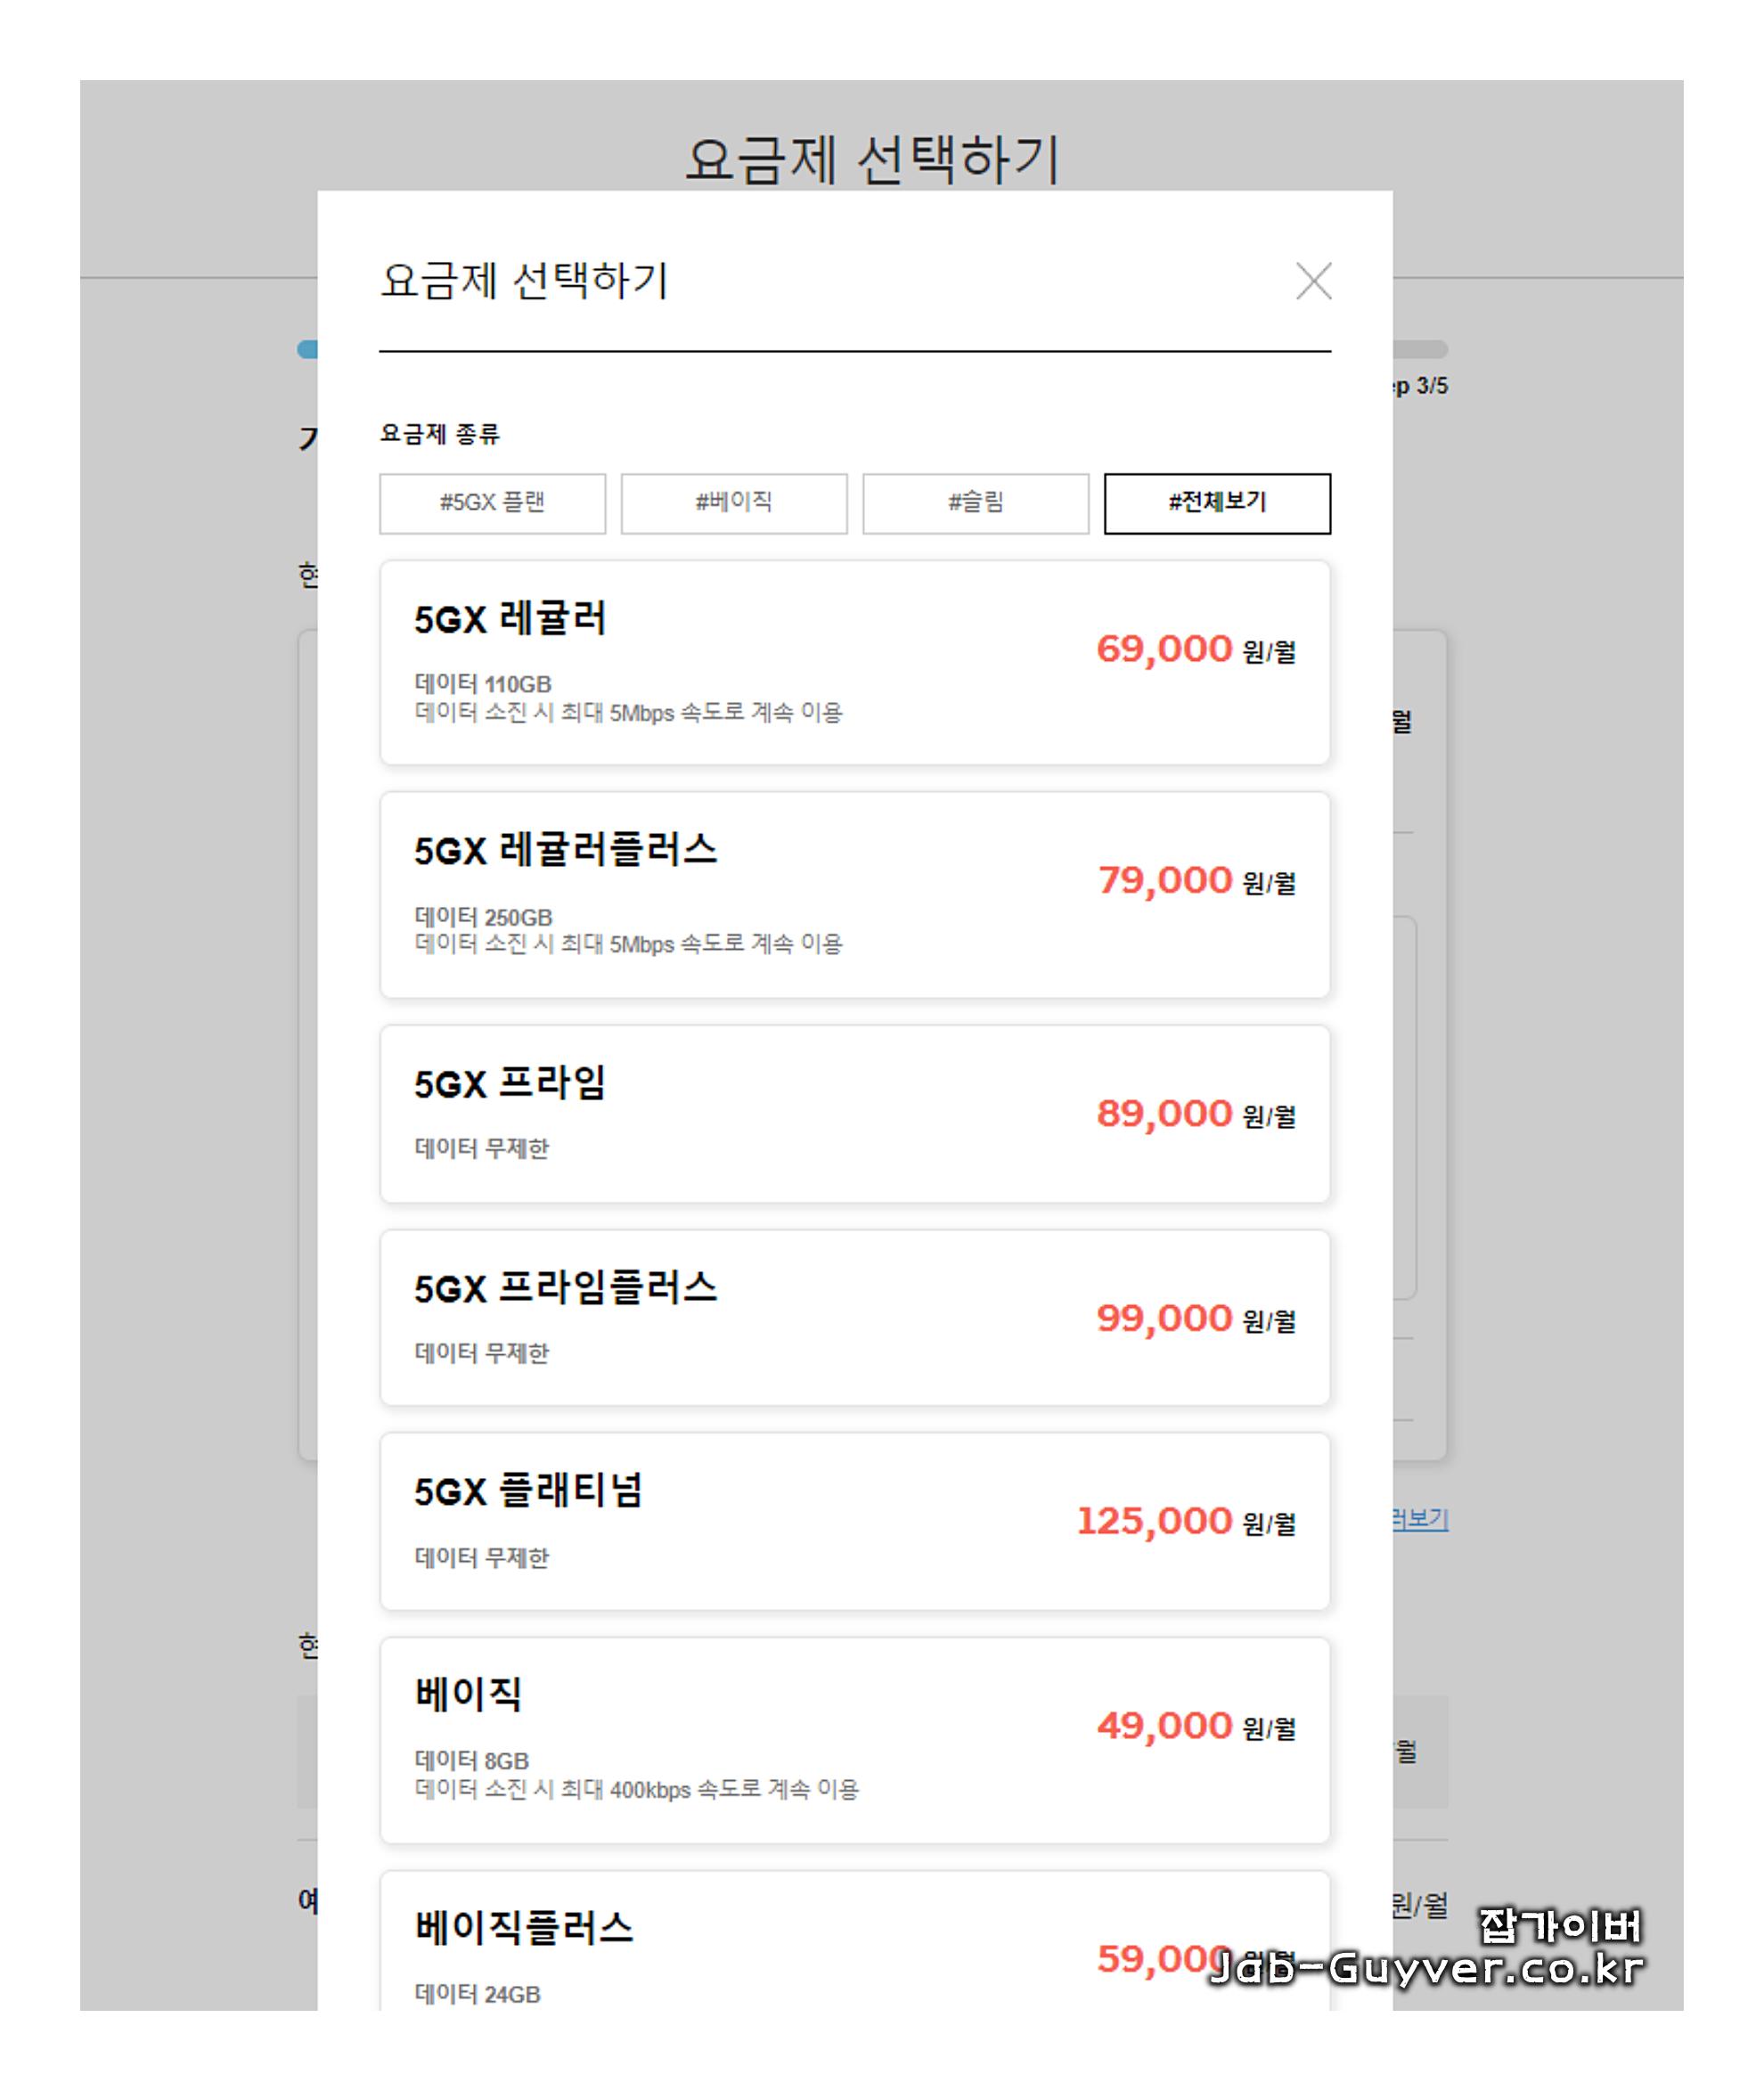Click the 79,000 원/월 price
The image size is (1764, 2091).
1197,881
